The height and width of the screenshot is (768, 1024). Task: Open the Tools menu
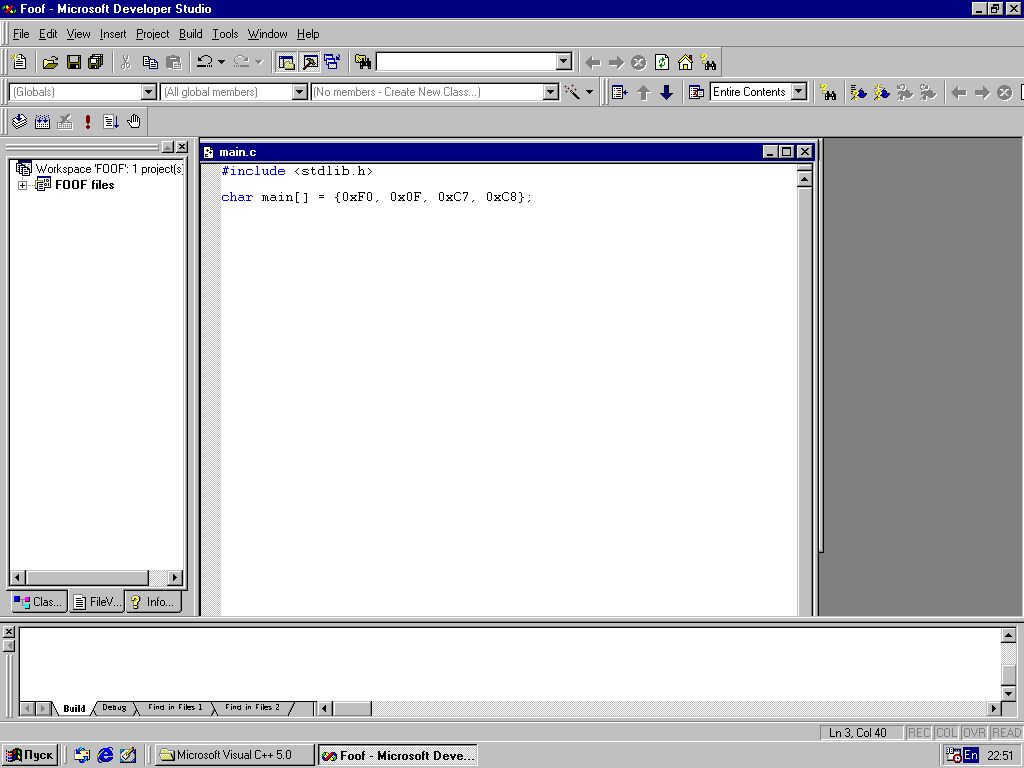(x=225, y=34)
